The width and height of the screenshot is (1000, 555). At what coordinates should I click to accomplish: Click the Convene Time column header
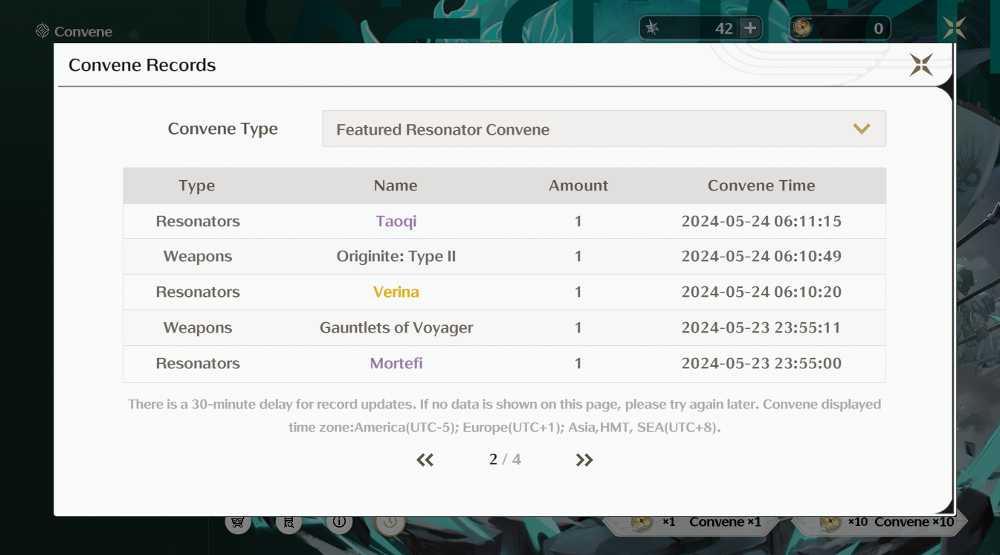pyautogui.click(x=761, y=186)
